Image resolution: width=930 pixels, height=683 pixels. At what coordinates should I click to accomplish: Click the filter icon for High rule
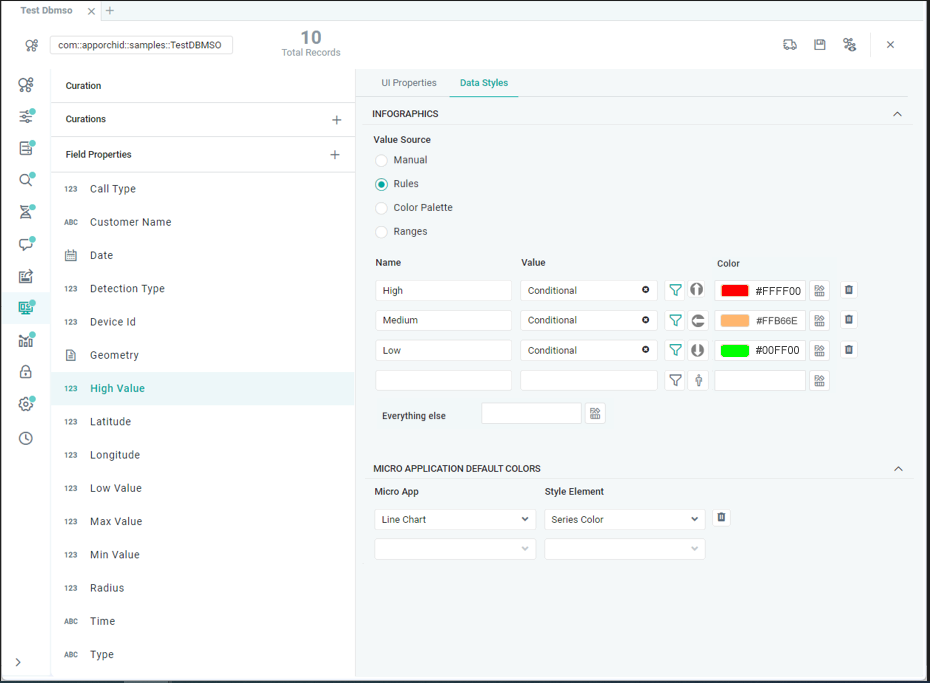tap(676, 290)
